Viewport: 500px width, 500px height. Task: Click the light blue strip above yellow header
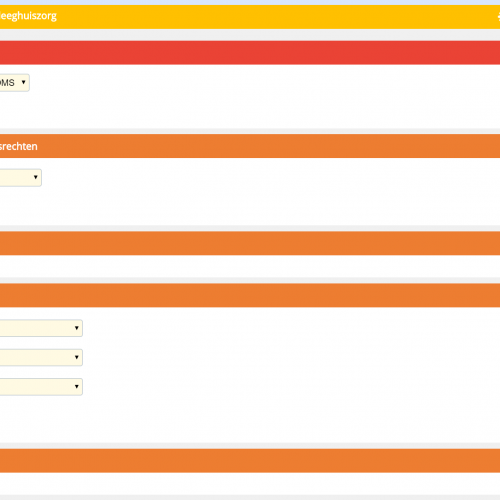click(x=250, y=2)
